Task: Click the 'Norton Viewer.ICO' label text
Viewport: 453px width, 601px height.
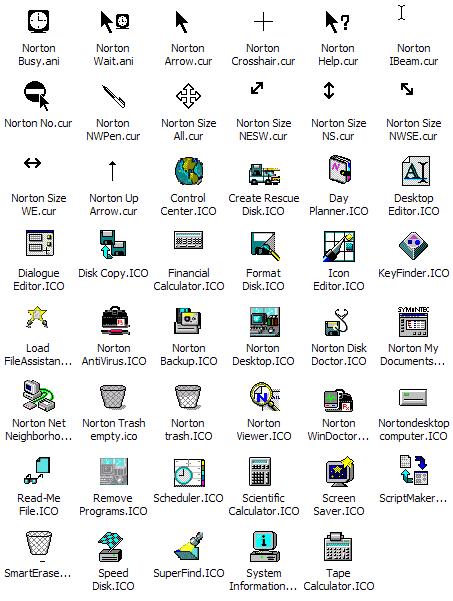Action: coord(264,429)
